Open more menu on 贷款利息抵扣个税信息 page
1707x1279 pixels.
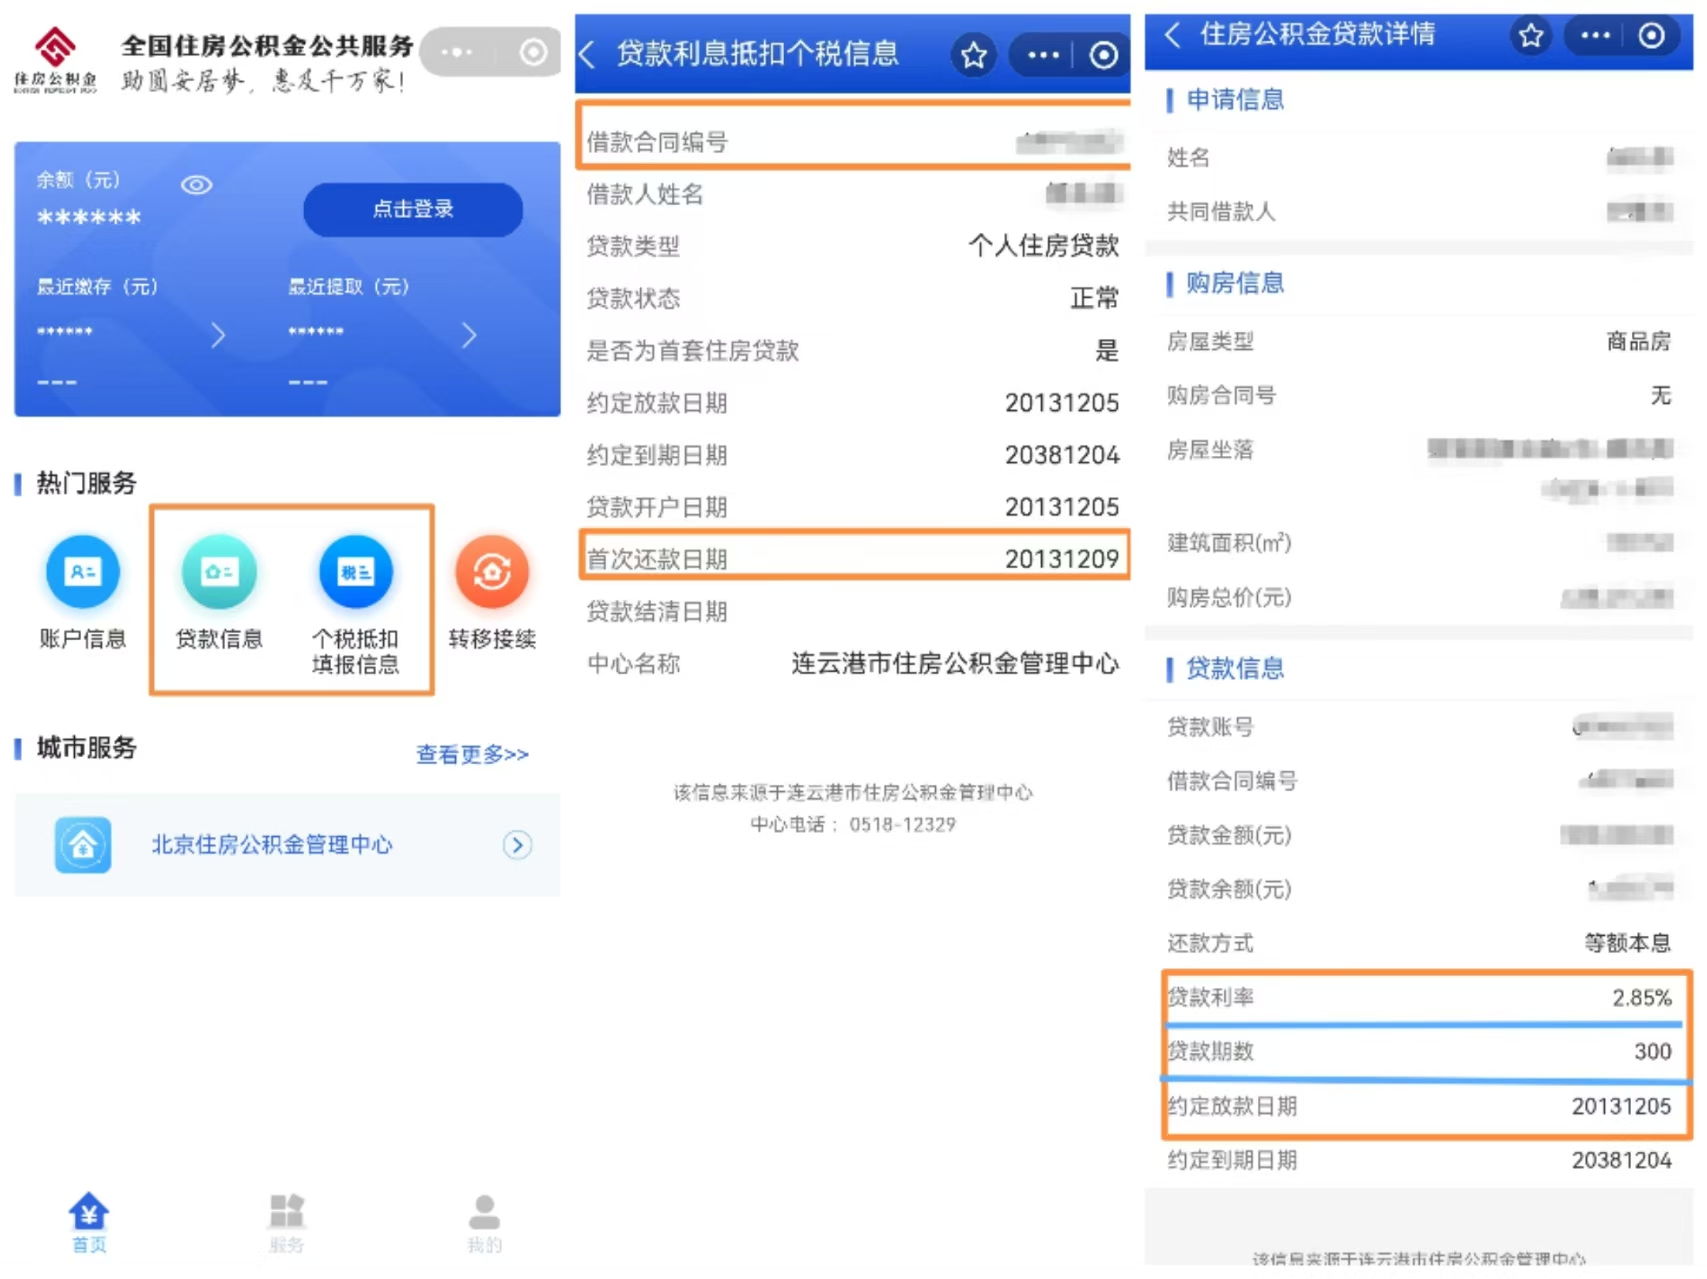point(1043,55)
